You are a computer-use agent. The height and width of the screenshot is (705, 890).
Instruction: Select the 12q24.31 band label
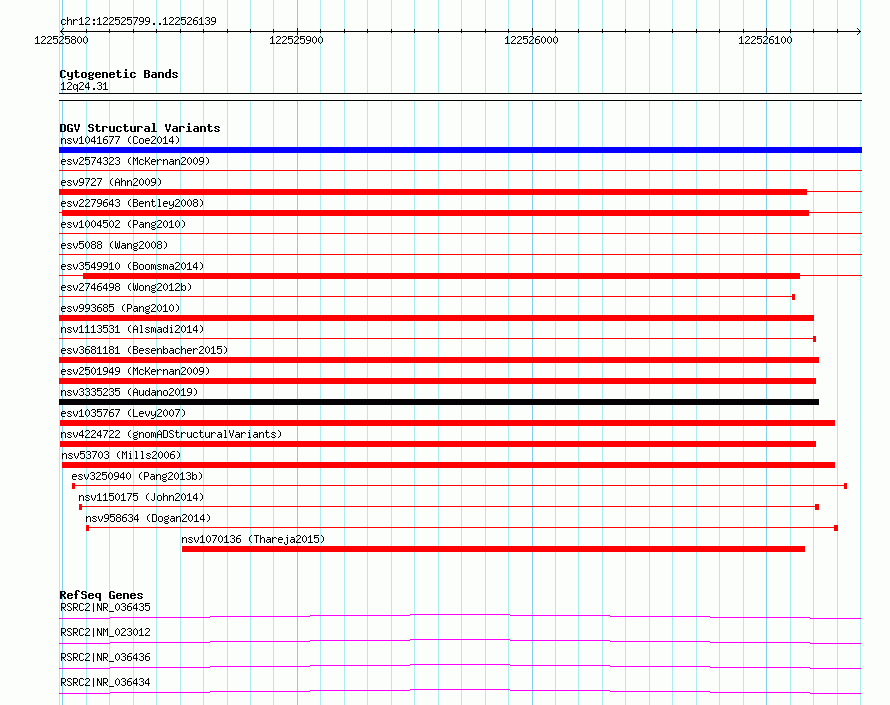pyautogui.click(x=84, y=86)
